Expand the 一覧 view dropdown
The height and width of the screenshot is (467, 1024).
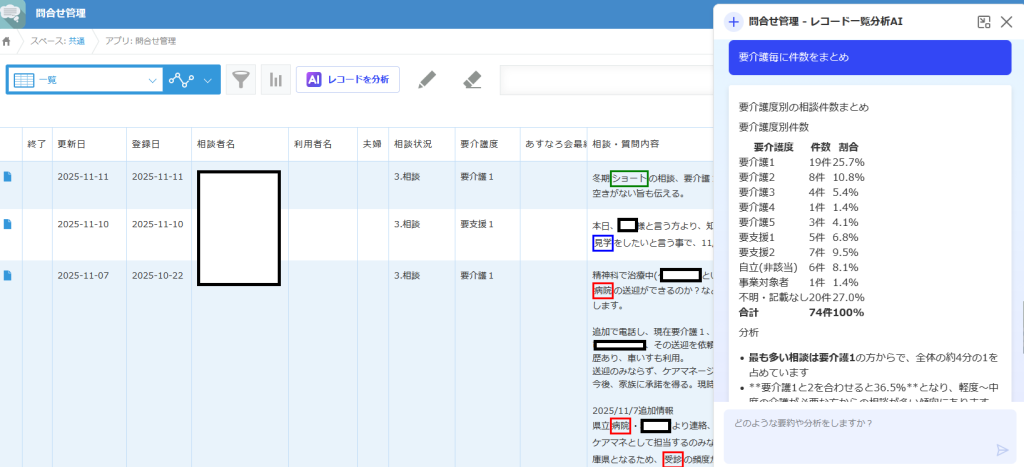(x=153, y=80)
